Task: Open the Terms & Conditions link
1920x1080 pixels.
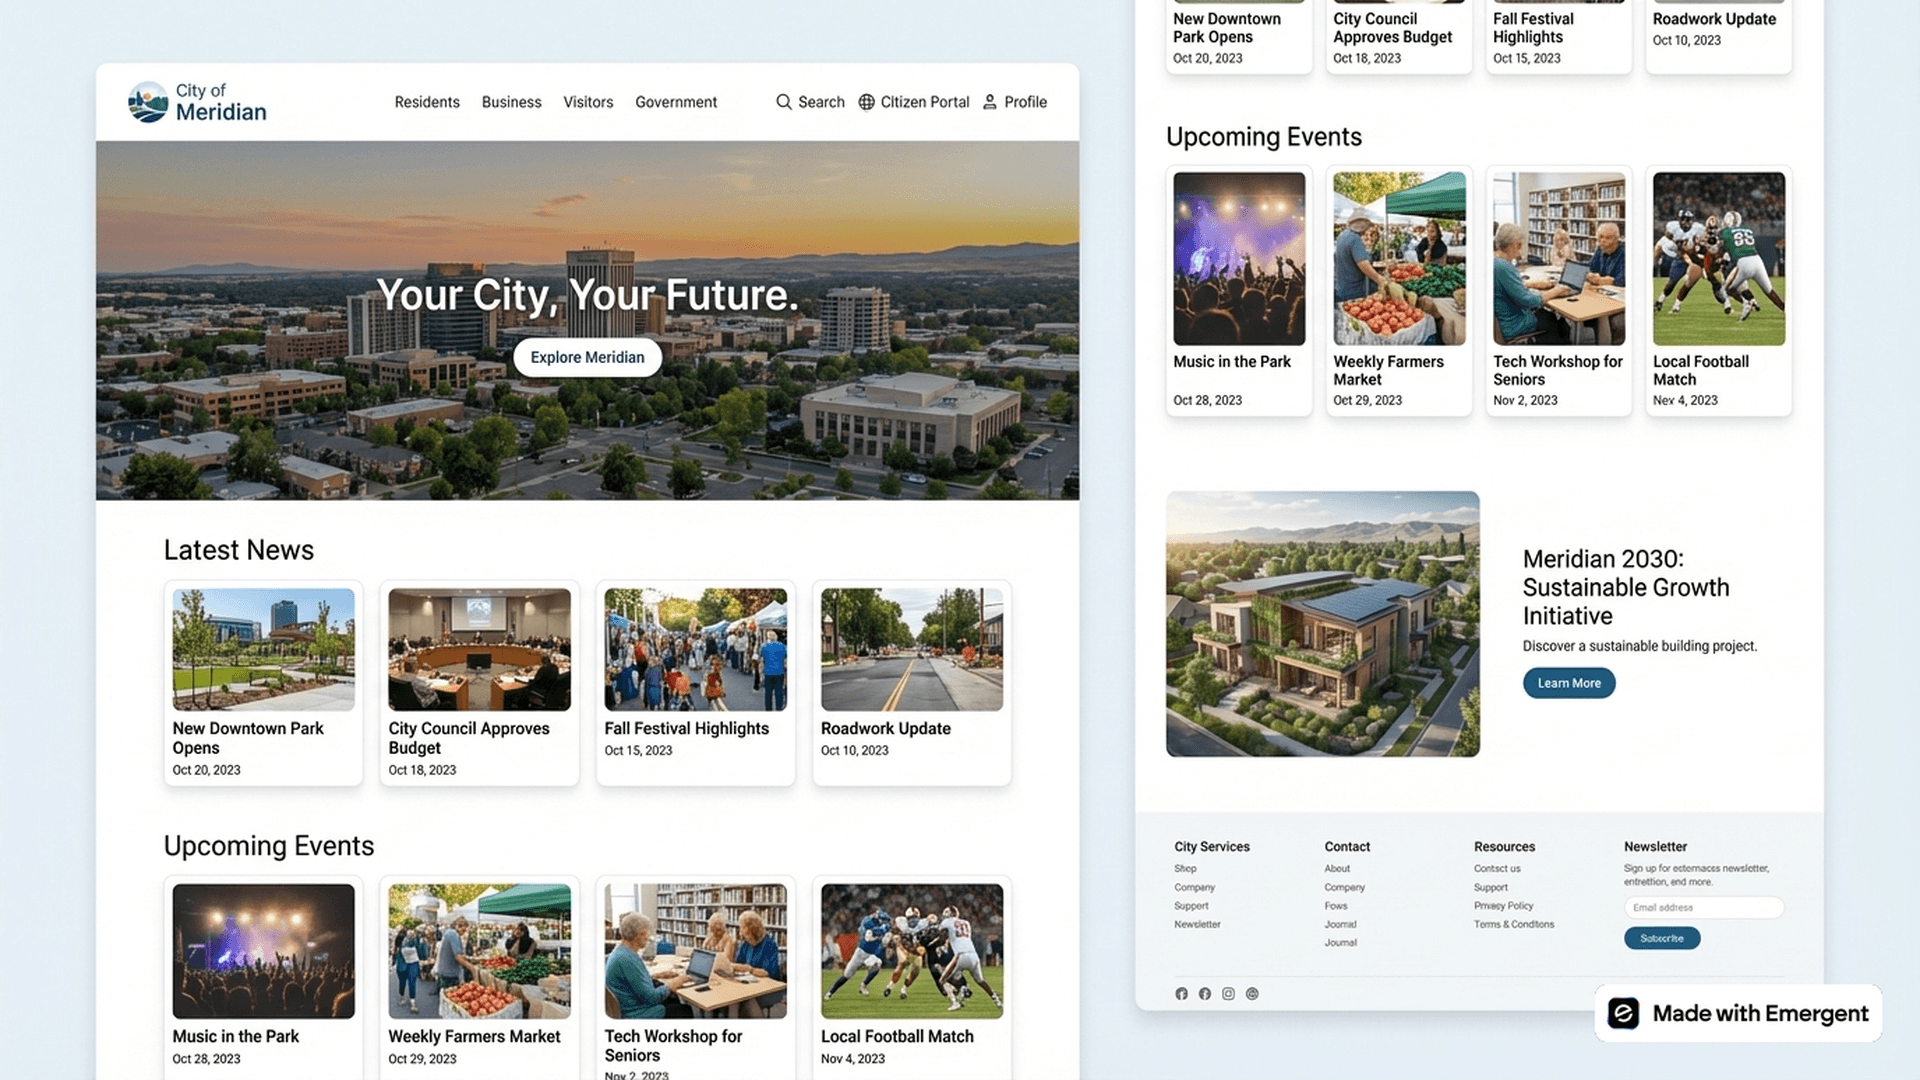Action: coord(1514,924)
